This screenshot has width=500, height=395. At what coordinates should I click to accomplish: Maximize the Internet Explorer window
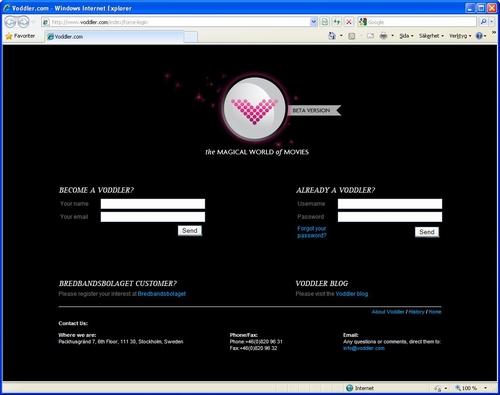481,8
